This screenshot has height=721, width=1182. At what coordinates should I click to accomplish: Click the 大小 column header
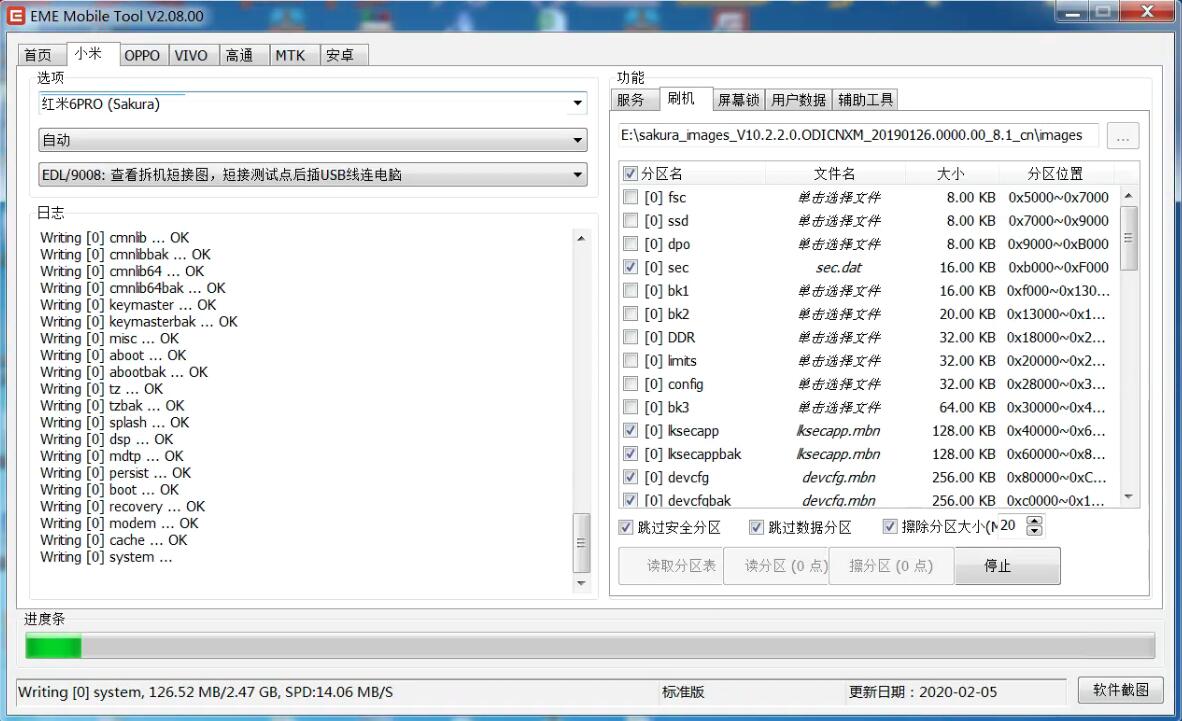(x=951, y=173)
